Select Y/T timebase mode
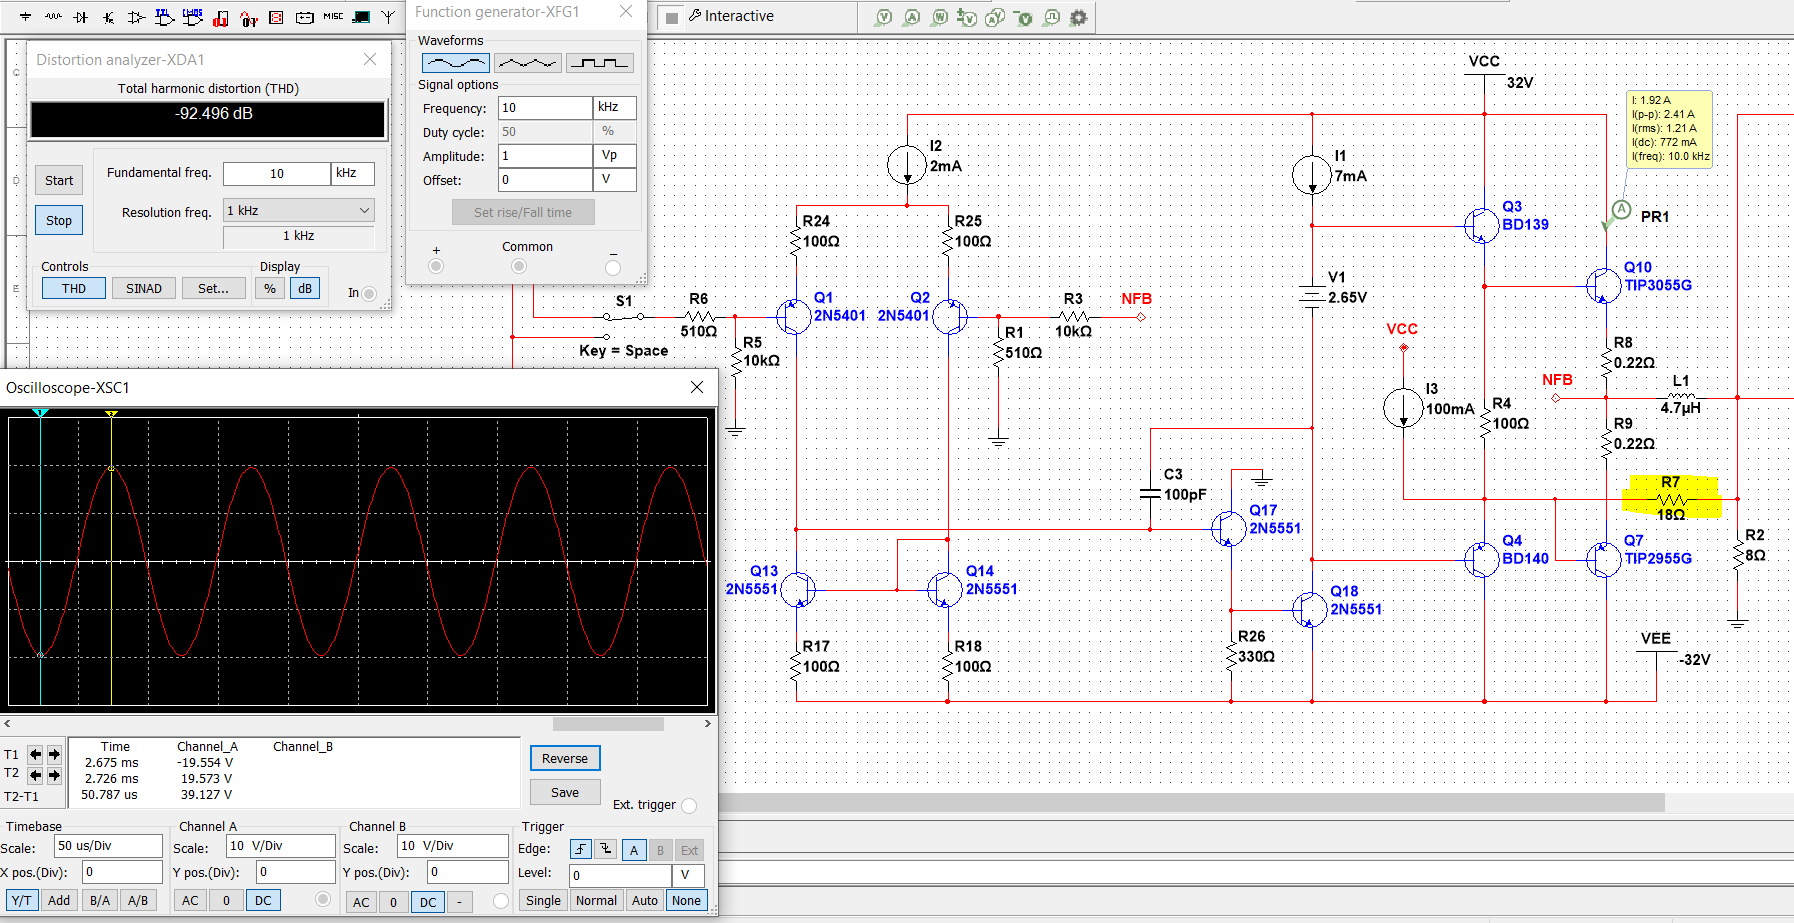This screenshot has height=923, width=1794. [x=21, y=900]
